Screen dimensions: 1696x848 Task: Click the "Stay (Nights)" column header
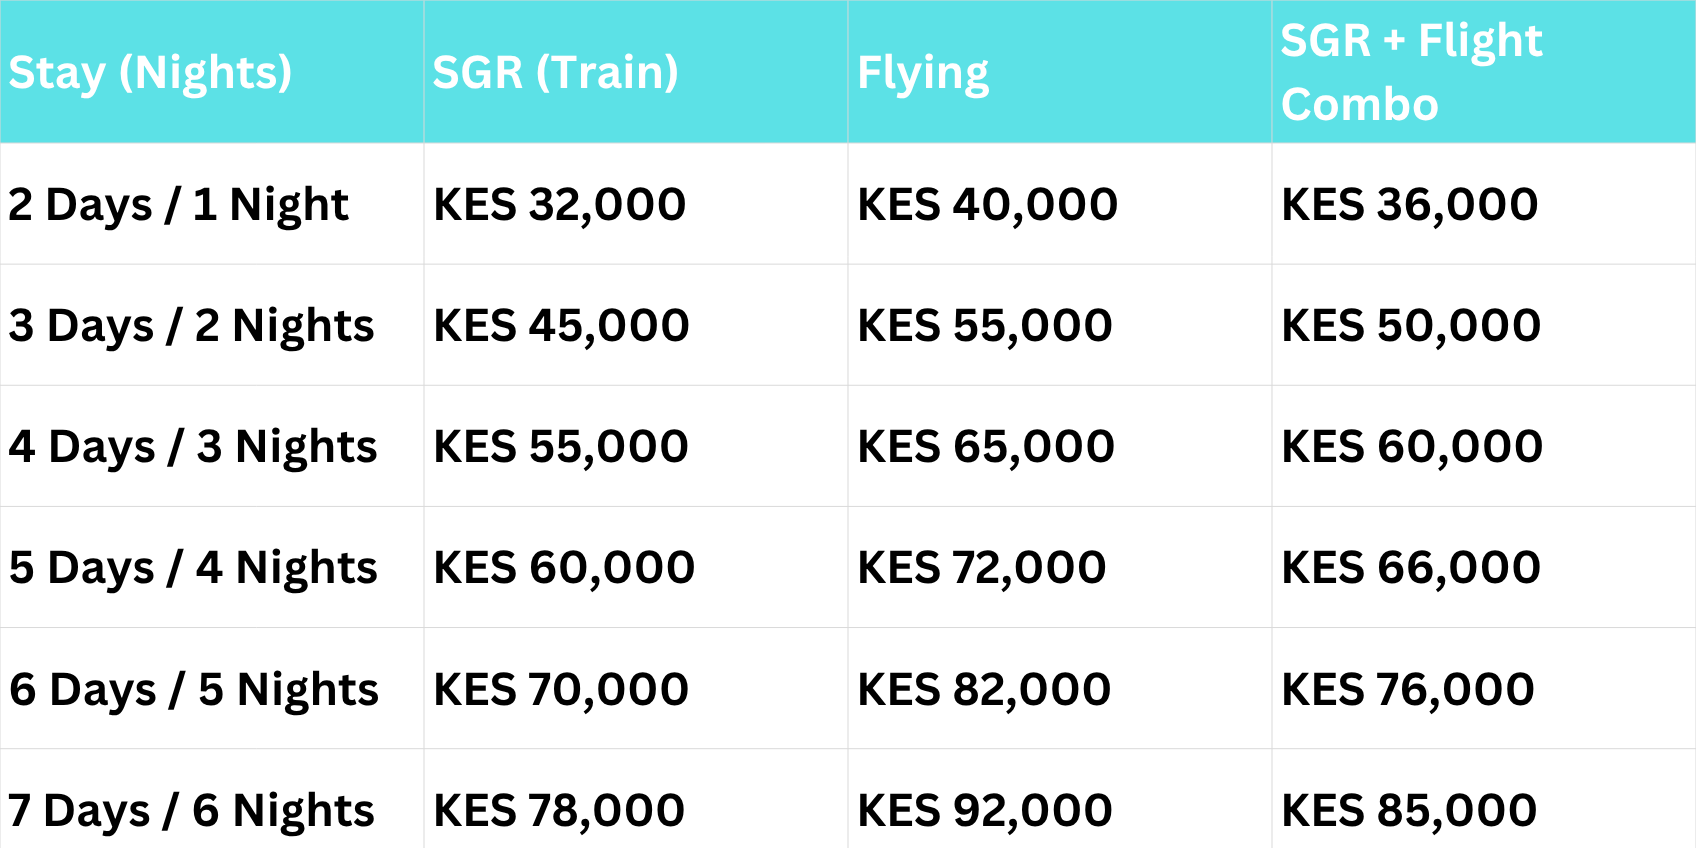click(150, 73)
